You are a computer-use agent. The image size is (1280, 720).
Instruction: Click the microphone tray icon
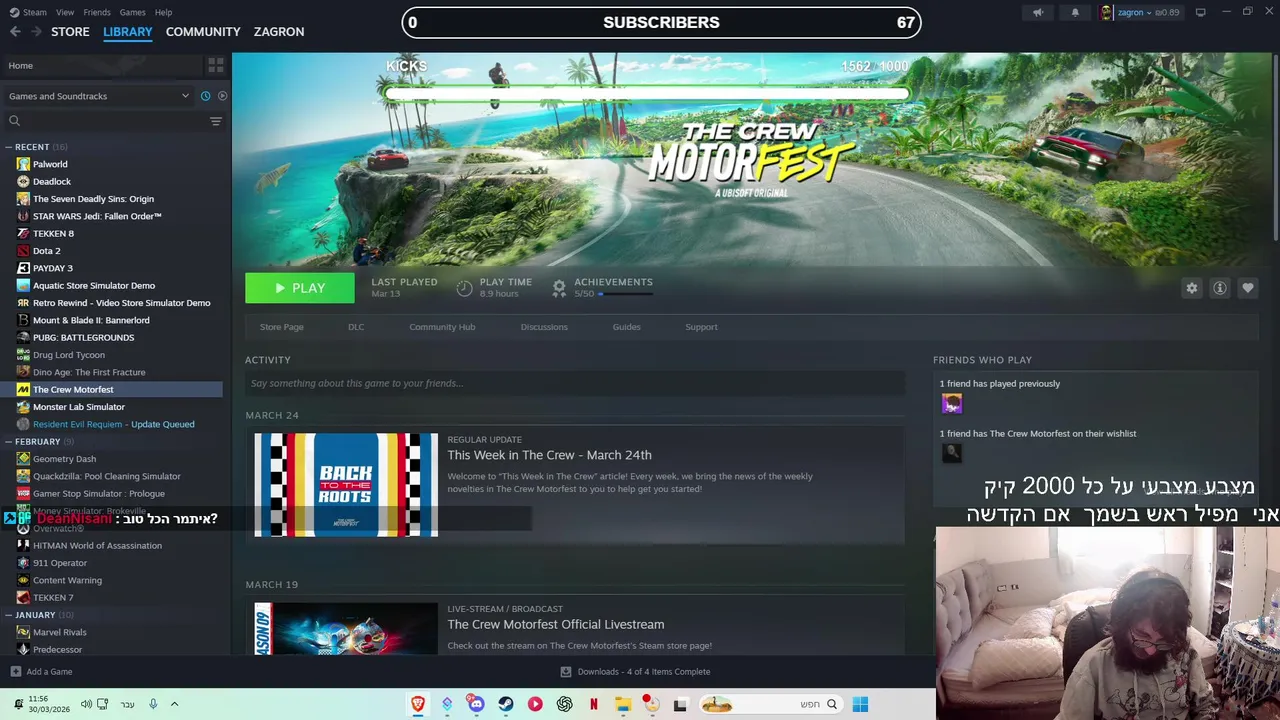click(x=153, y=704)
